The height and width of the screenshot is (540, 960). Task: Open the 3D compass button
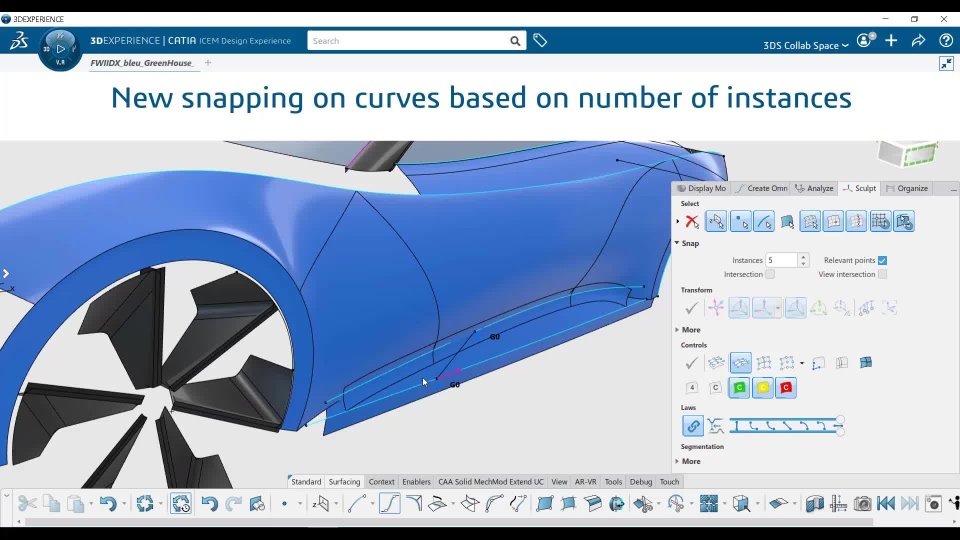(60, 48)
